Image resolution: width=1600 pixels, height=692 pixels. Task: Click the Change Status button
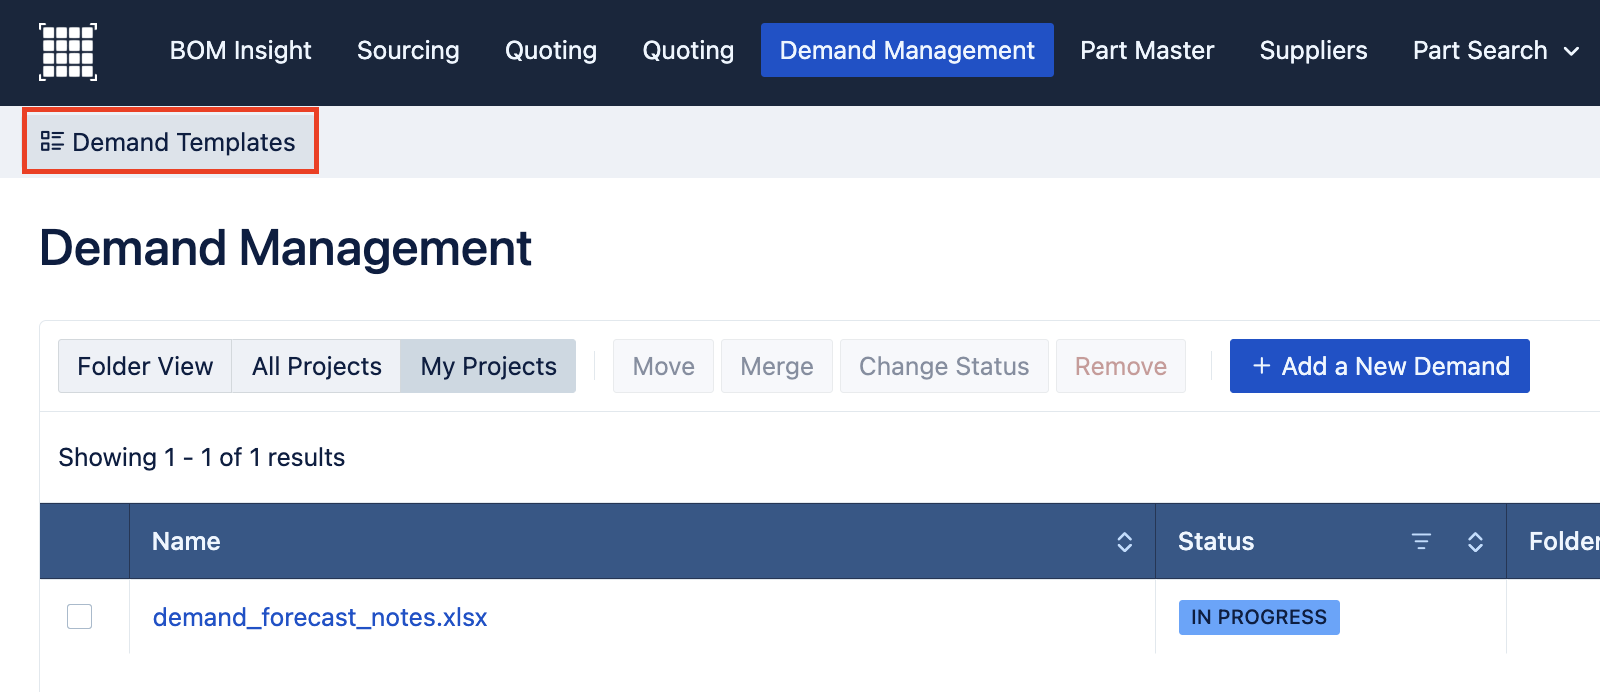(x=944, y=366)
